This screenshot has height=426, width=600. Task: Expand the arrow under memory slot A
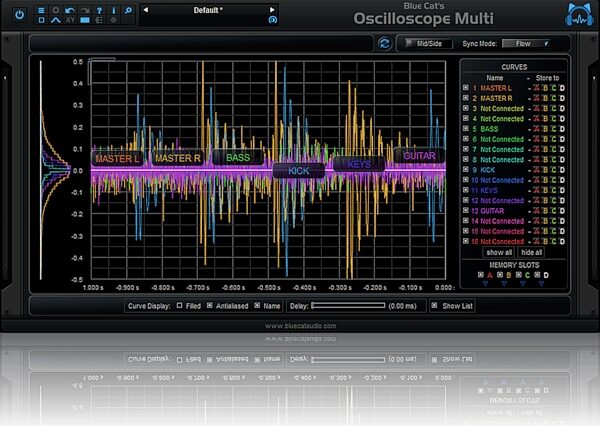(485, 284)
